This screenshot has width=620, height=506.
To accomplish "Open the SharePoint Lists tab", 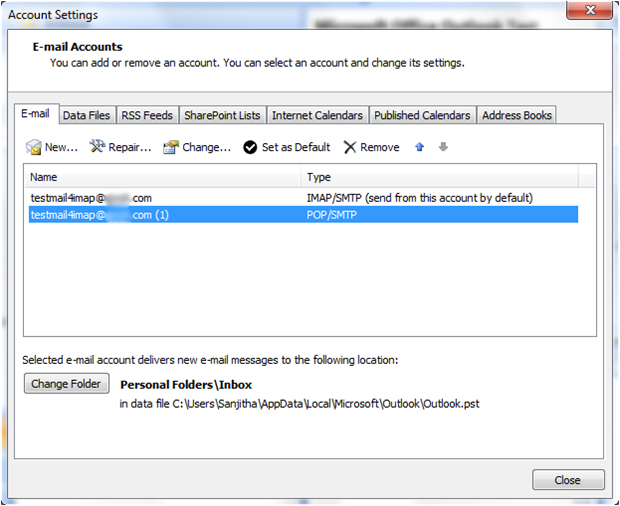I will click(x=222, y=115).
